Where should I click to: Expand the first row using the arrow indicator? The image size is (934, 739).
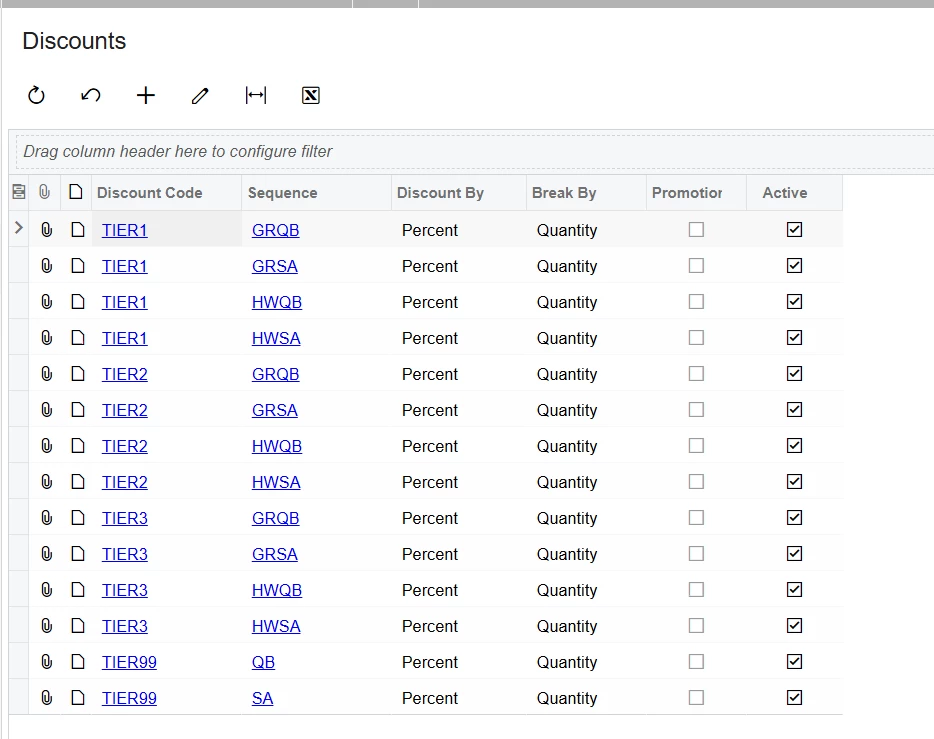pyautogui.click(x=18, y=229)
